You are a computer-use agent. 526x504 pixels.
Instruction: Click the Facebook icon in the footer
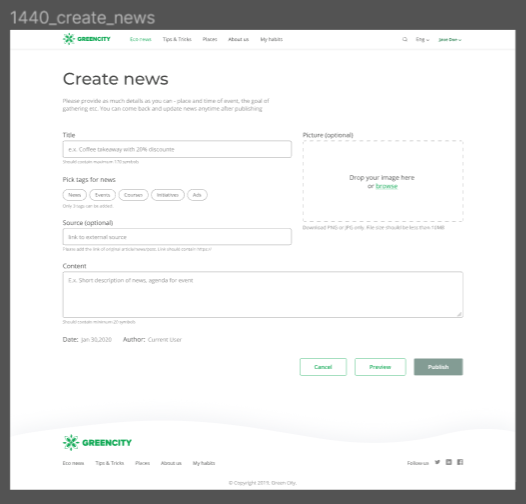click(x=460, y=462)
